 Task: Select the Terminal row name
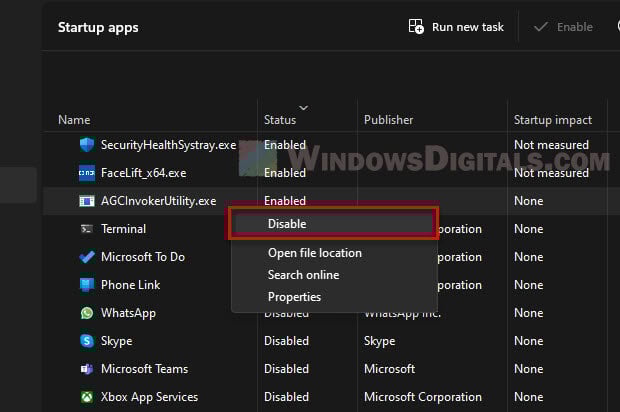tap(123, 229)
